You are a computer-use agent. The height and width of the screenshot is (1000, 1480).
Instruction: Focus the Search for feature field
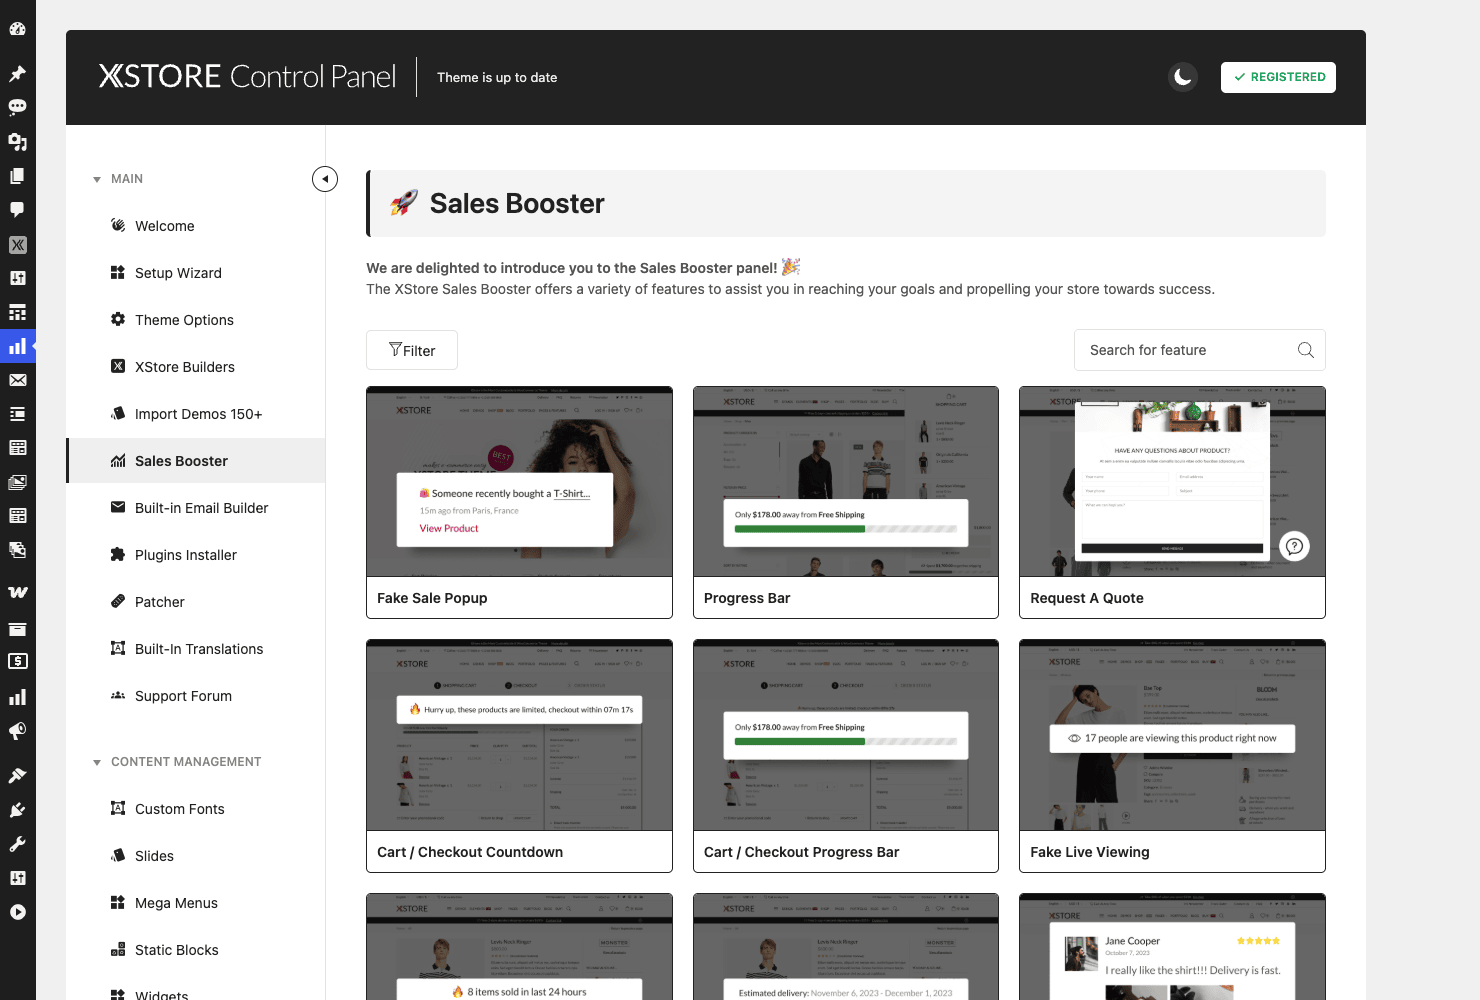tap(1200, 350)
